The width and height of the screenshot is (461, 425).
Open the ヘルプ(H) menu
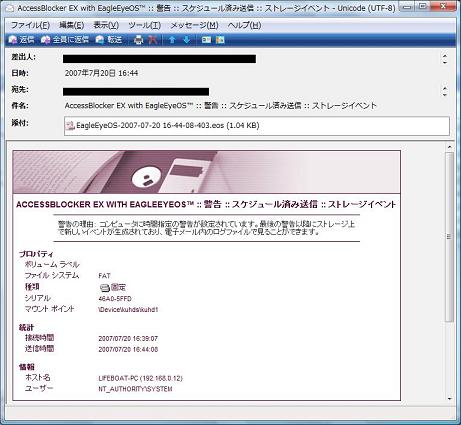tap(244, 25)
